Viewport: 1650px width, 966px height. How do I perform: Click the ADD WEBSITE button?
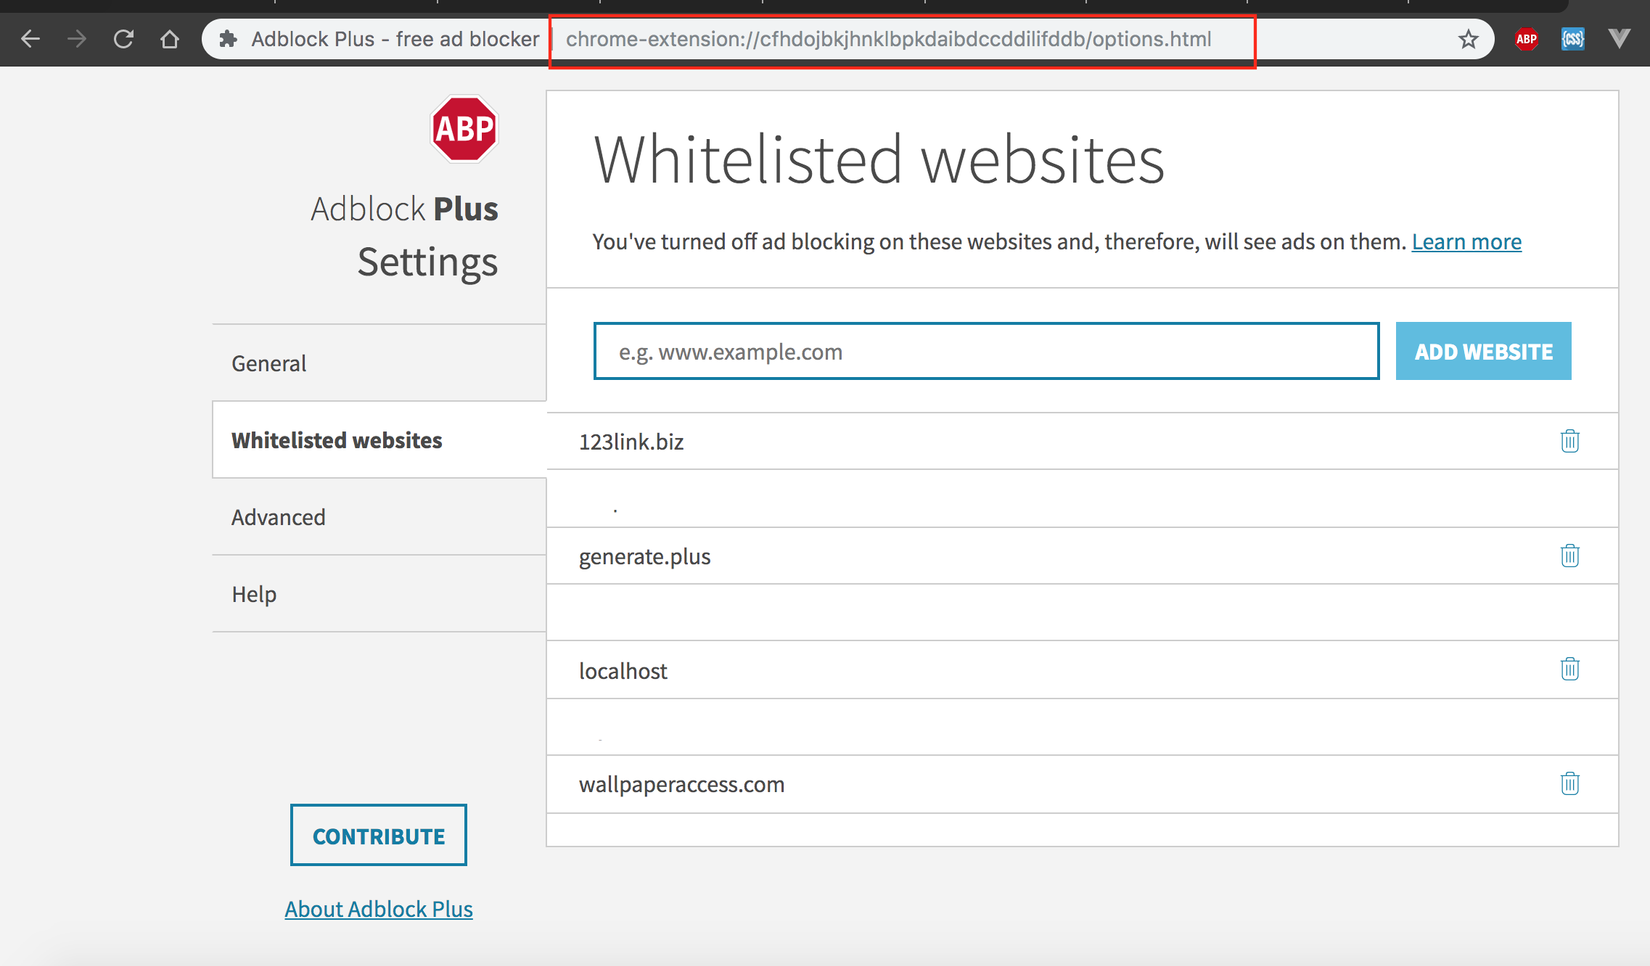click(1483, 351)
